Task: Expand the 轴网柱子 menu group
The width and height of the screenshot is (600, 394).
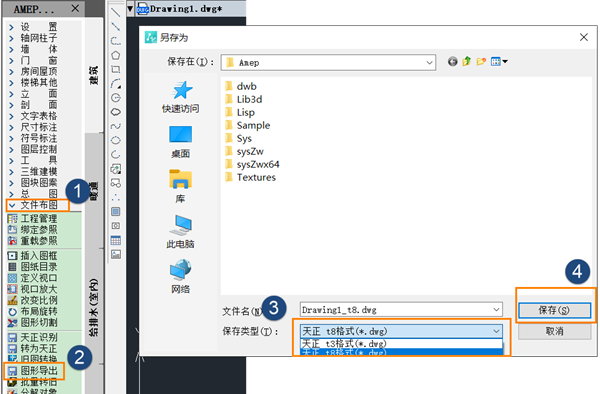Action: pyautogui.click(x=33, y=38)
